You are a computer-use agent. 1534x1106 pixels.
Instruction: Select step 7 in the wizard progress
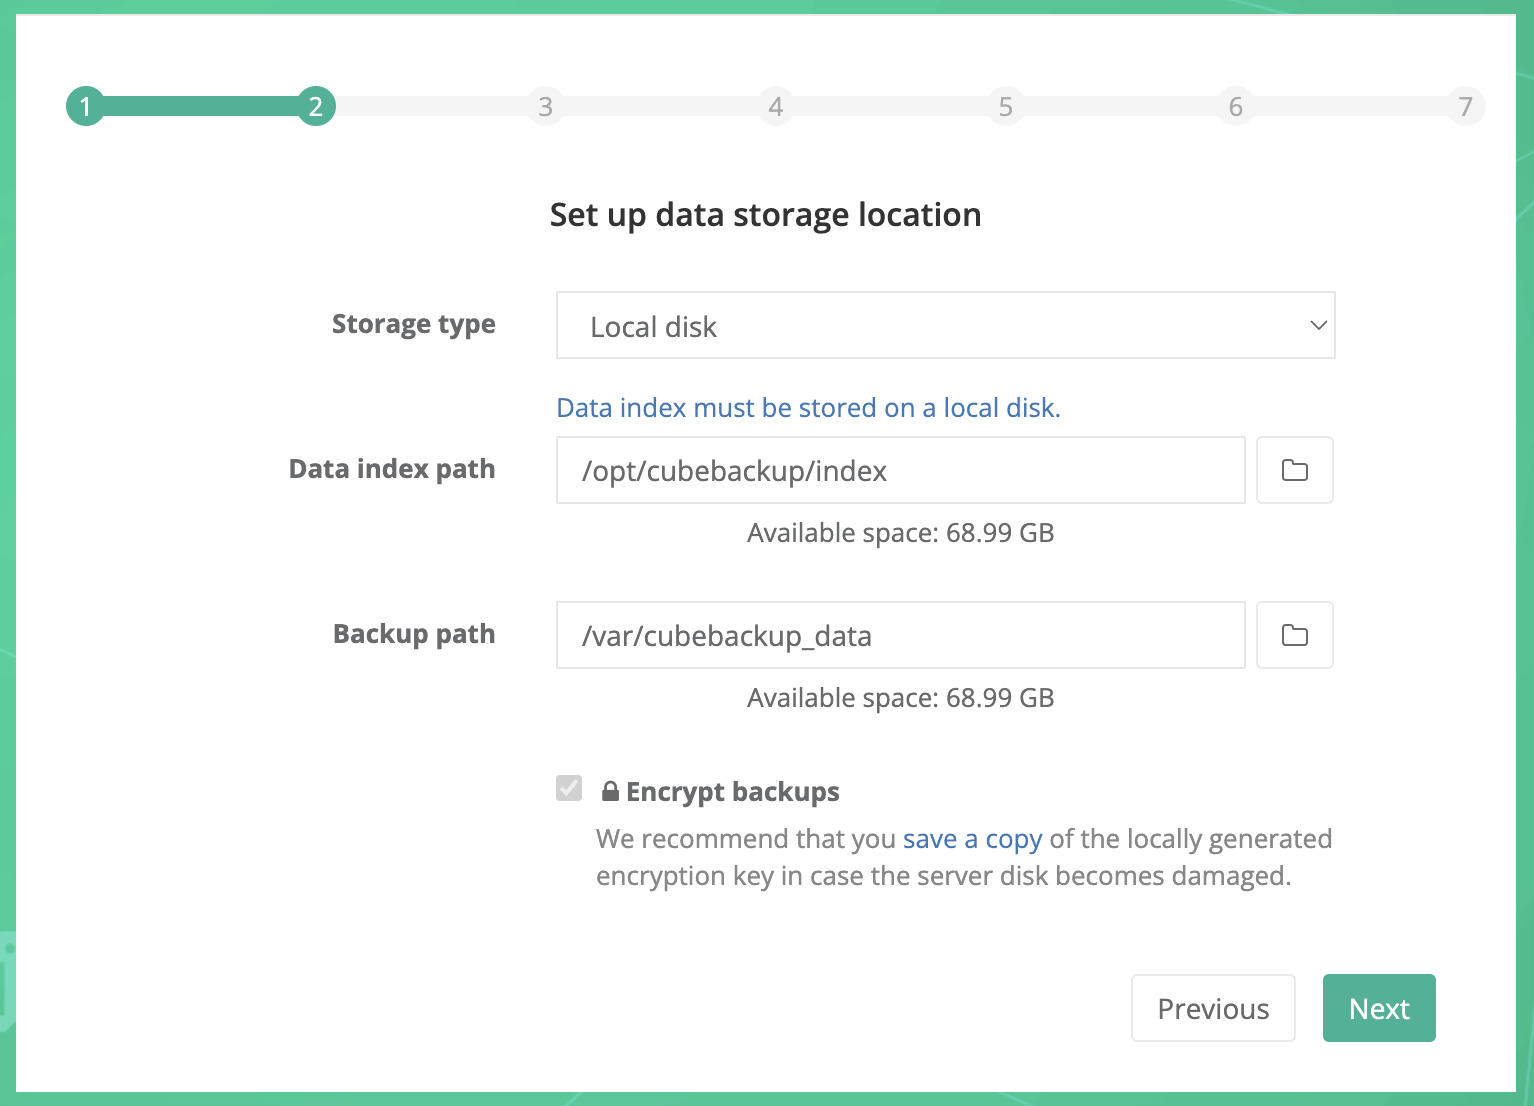pos(1465,105)
